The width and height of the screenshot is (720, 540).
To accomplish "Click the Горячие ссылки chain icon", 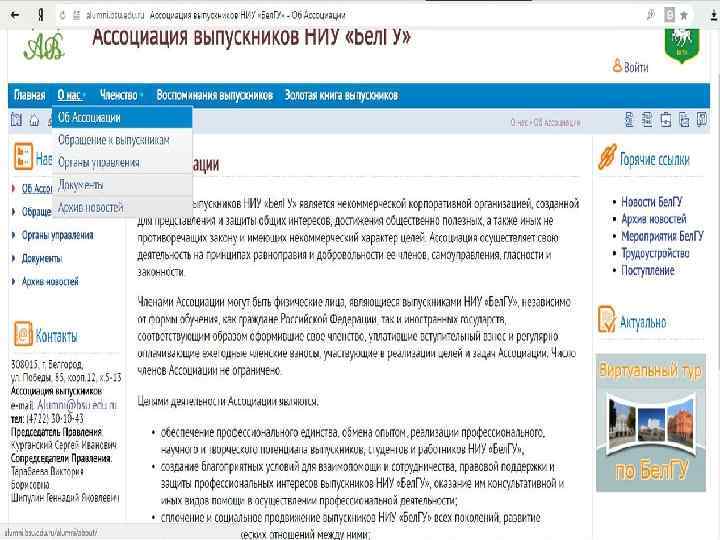I will pyautogui.click(x=607, y=157).
